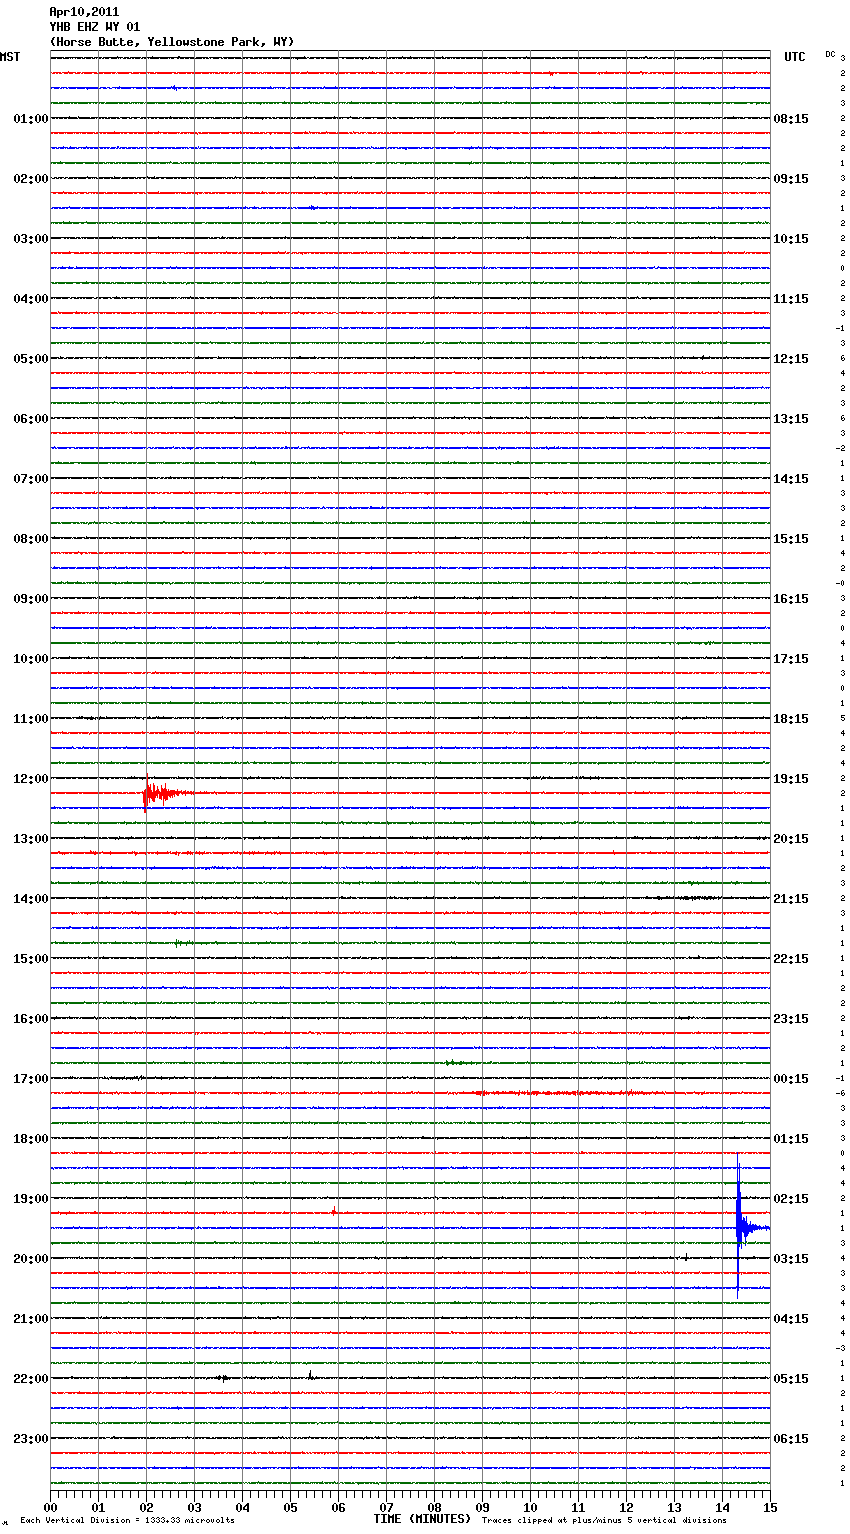850x1534 pixels.
Task: Click the red seismic event near 12:15 MST
Action: point(165,794)
